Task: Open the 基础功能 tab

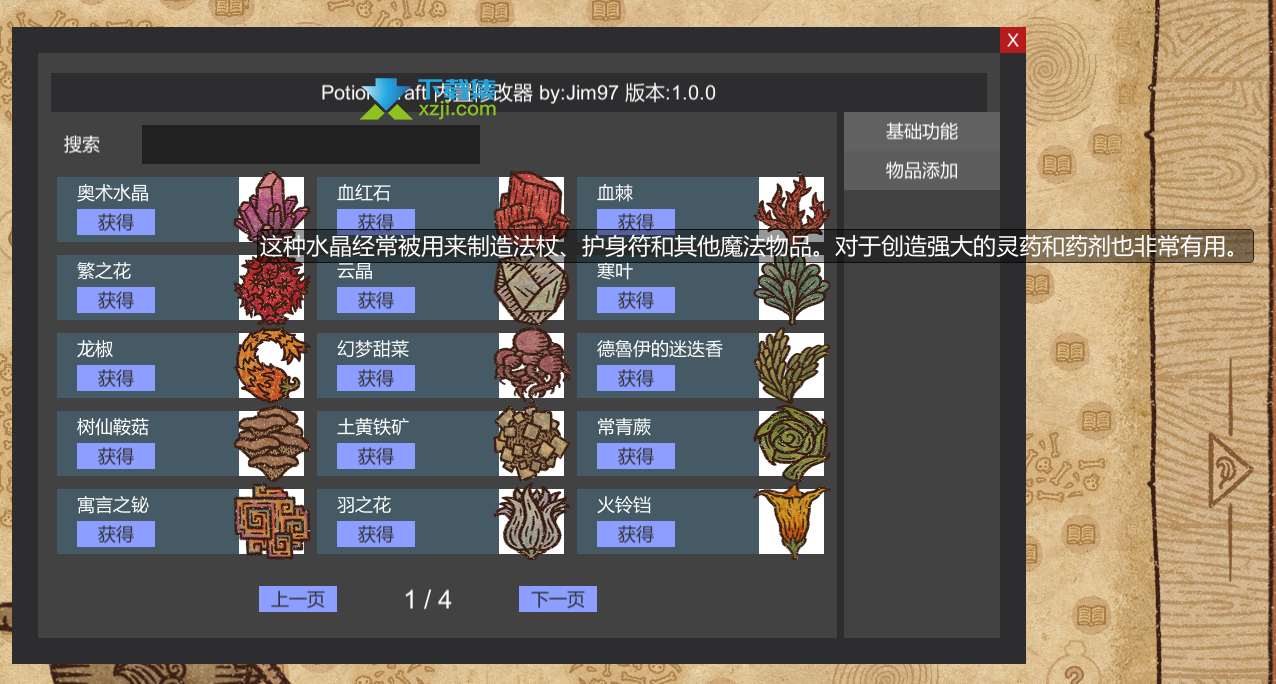Action: [x=922, y=131]
